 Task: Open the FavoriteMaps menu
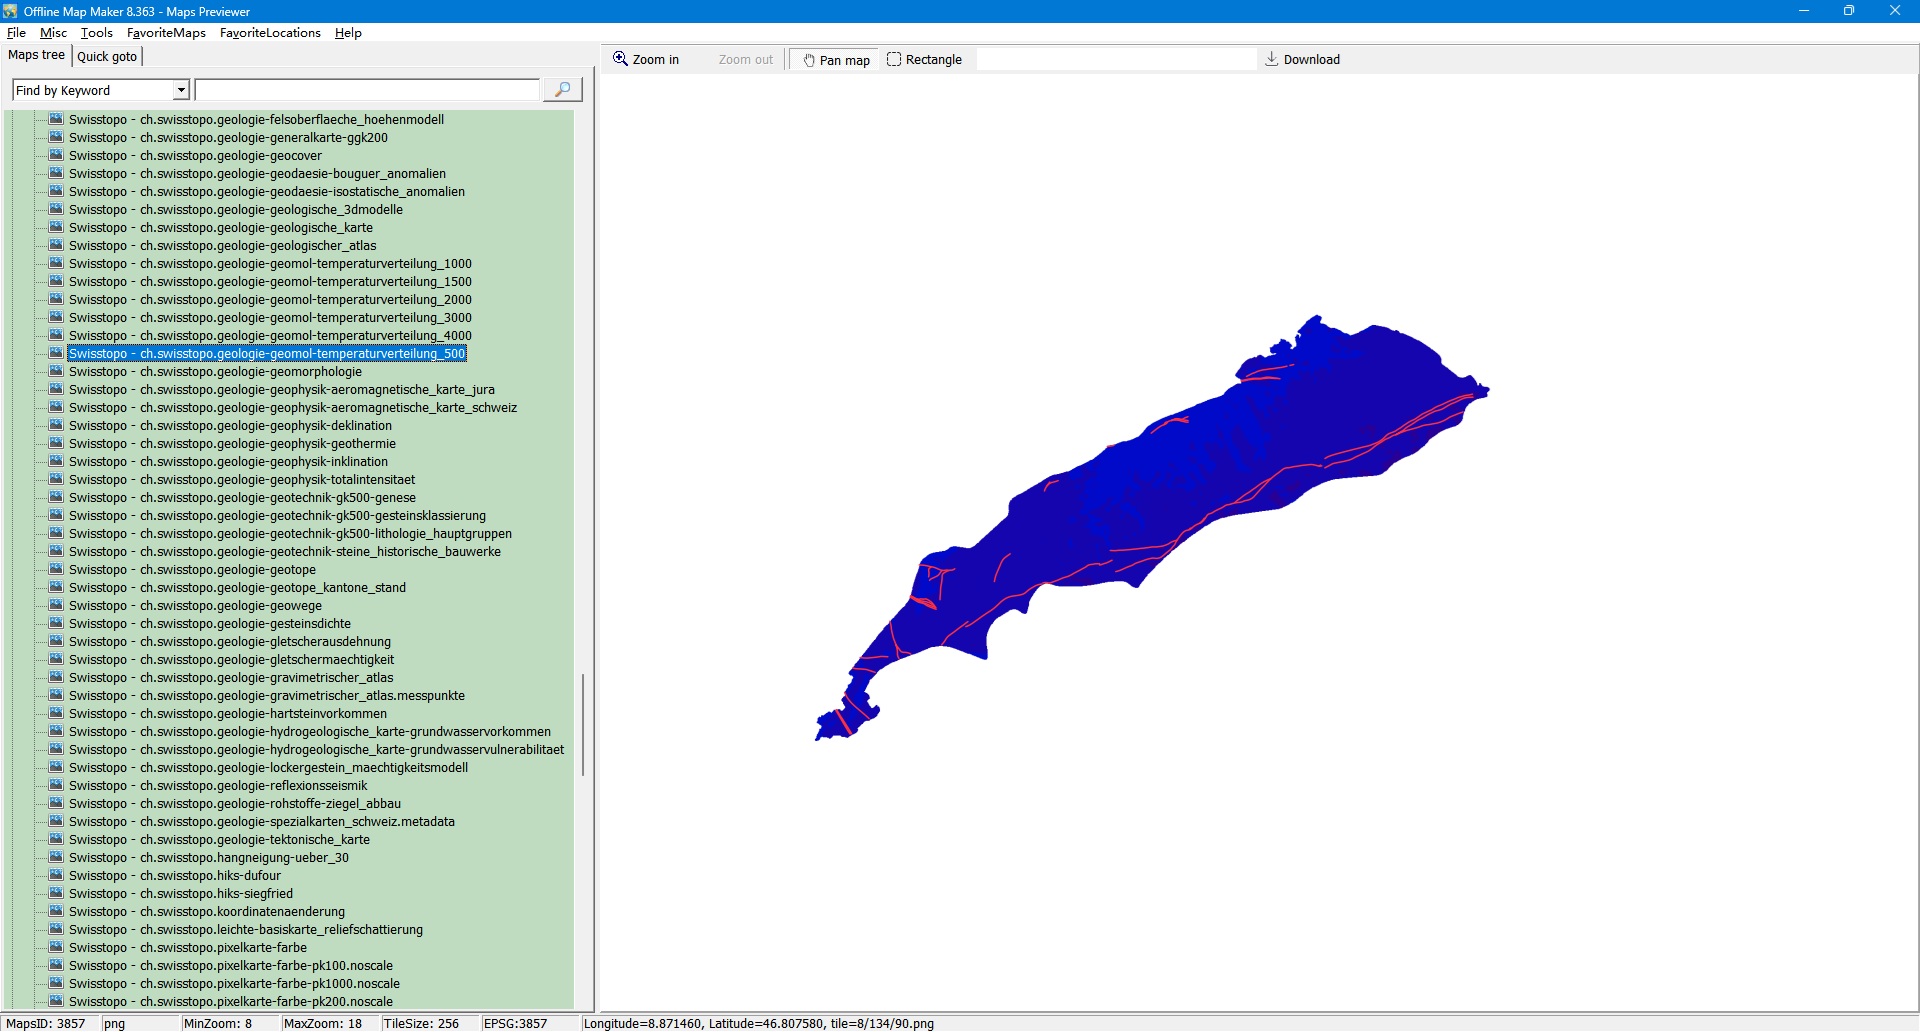tap(166, 33)
